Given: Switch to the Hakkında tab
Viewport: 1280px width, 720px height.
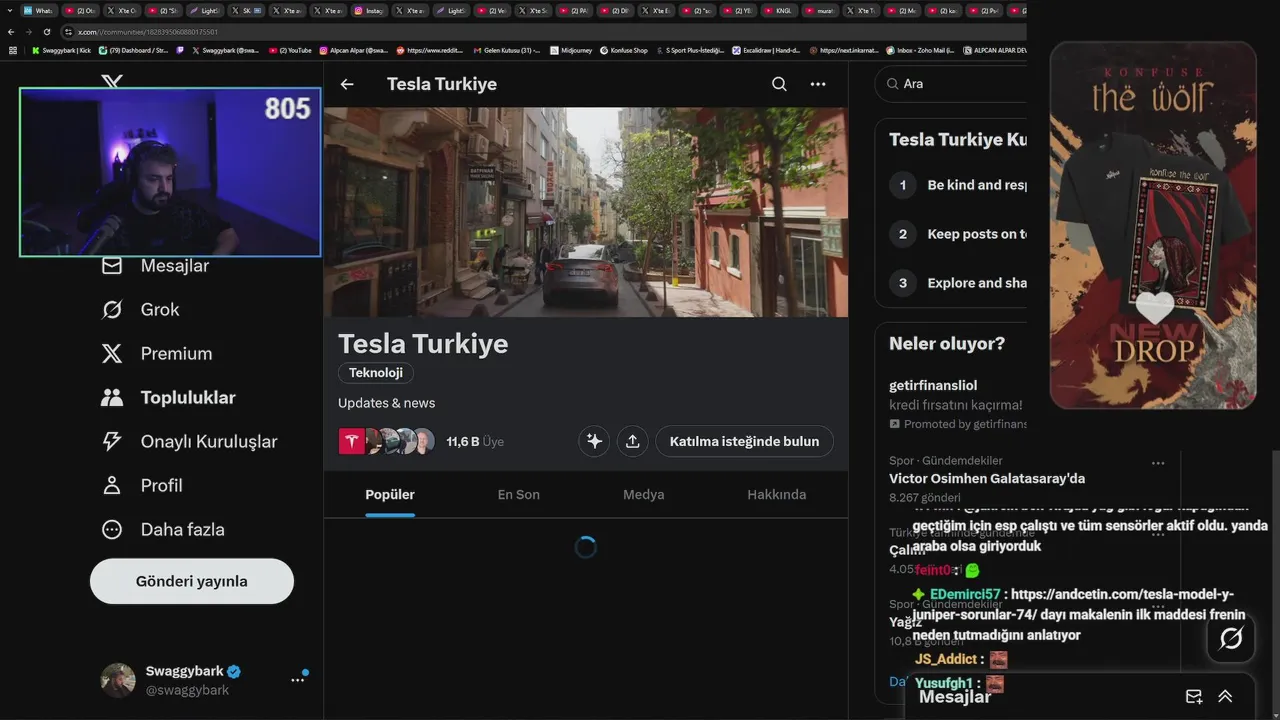Looking at the screenshot, I should pos(777,494).
